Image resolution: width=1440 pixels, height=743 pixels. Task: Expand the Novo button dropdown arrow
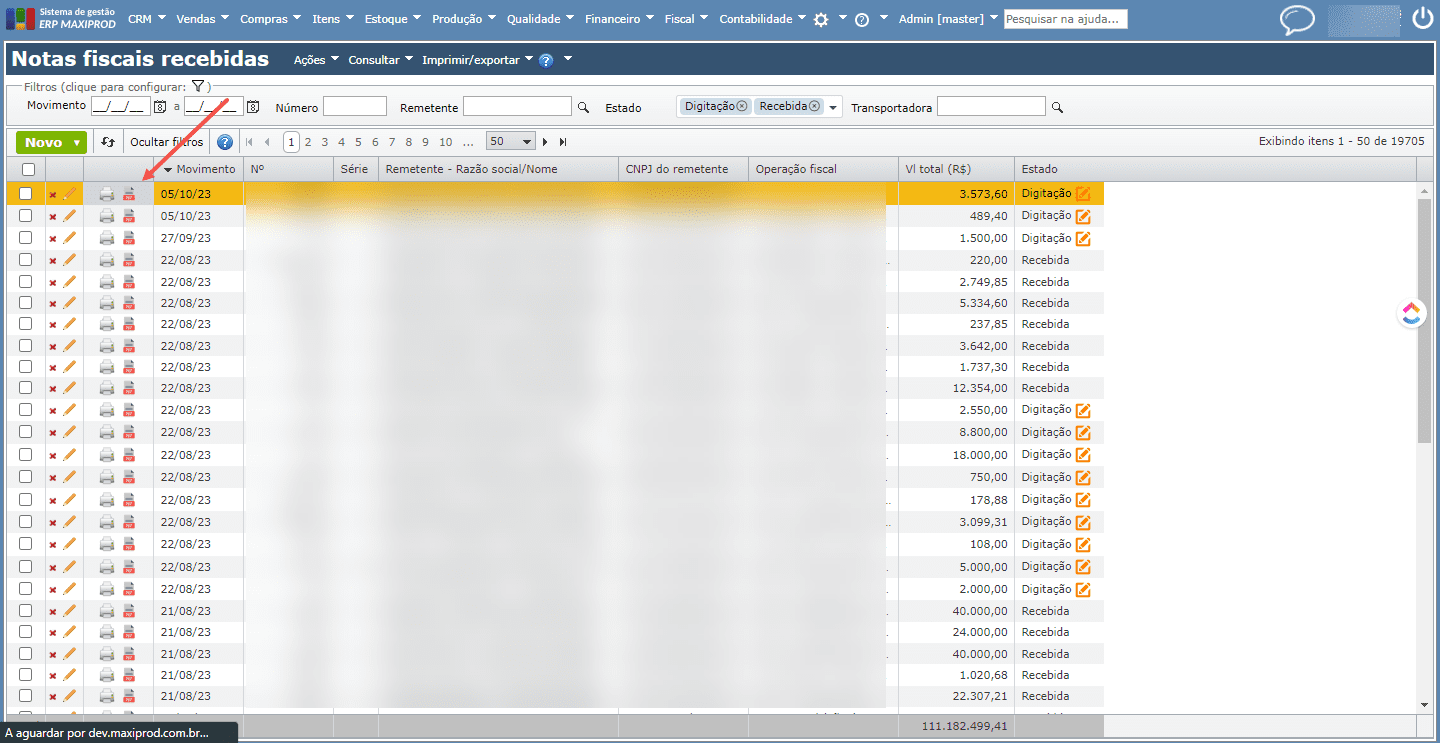(x=77, y=143)
